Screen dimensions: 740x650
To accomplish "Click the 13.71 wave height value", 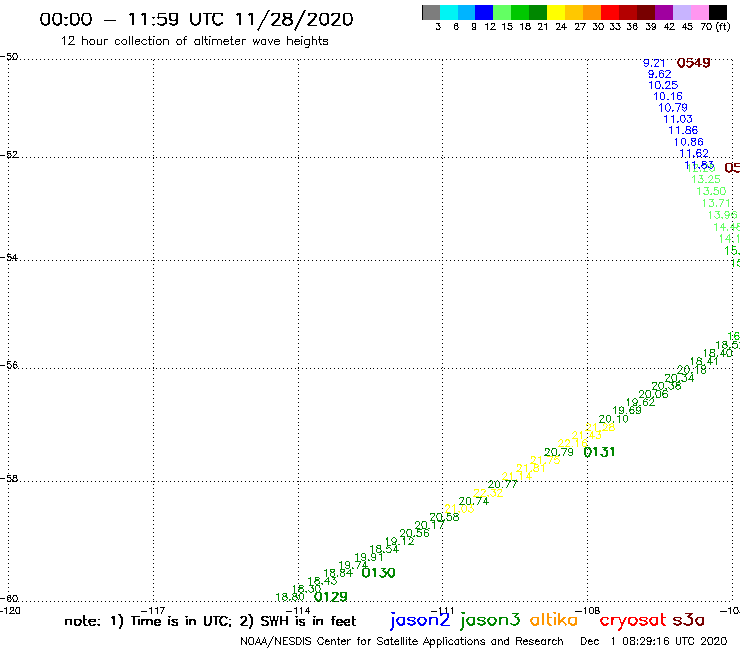I will [716, 203].
